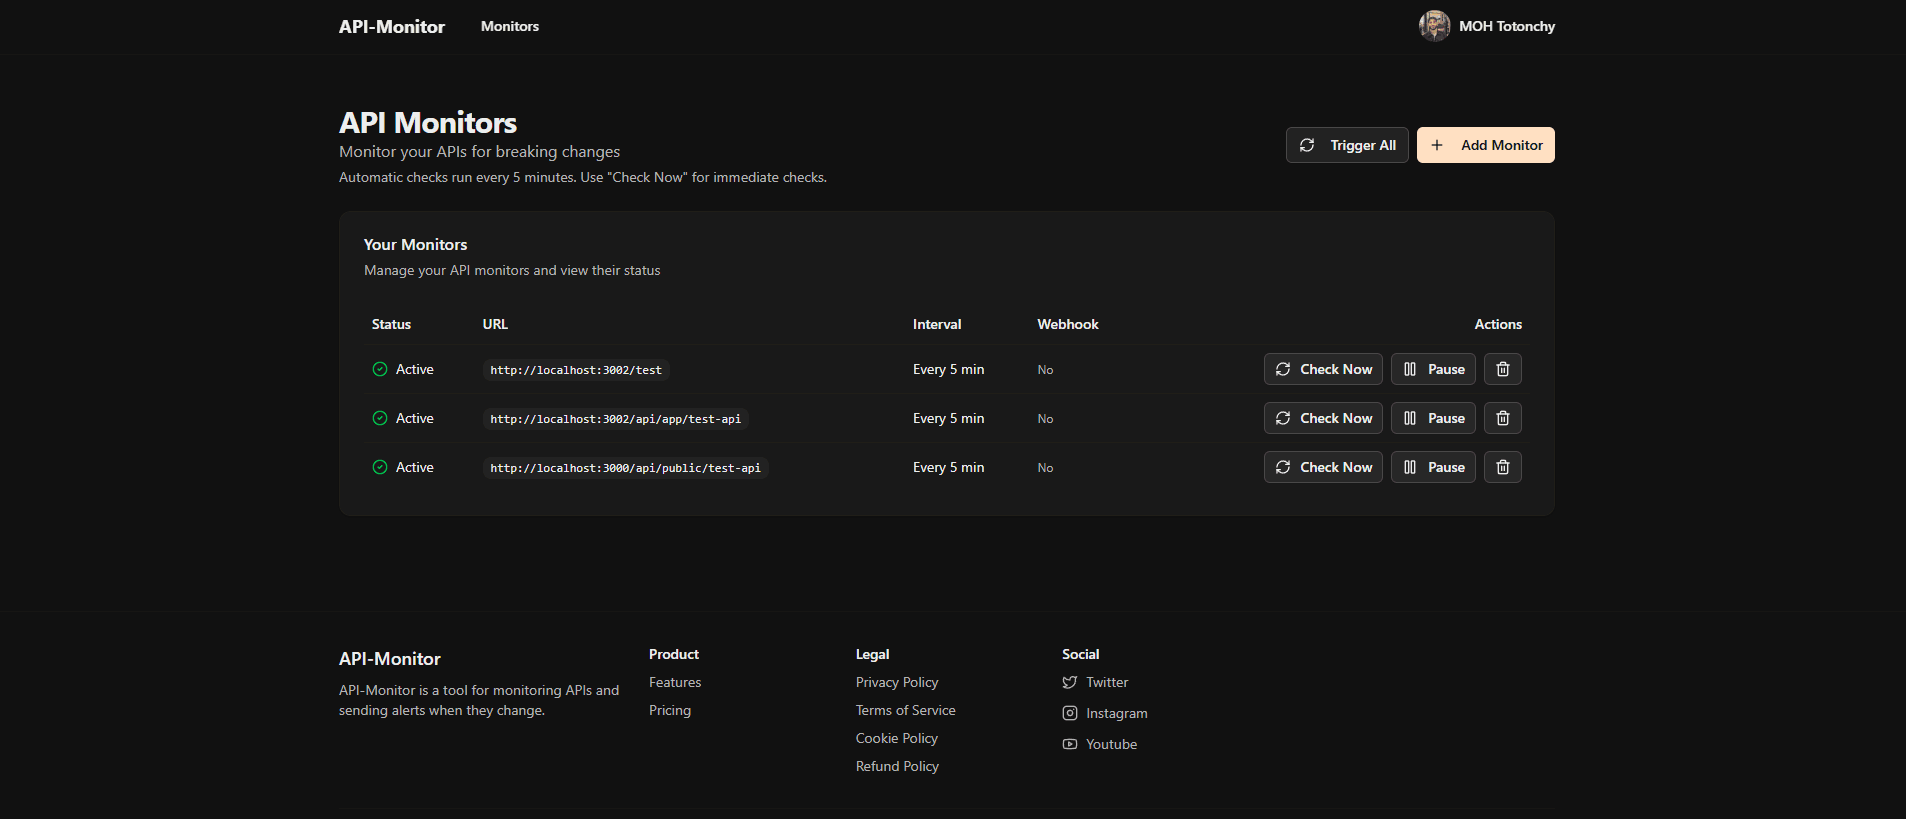The image size is (1906, 819).
Task: Check Now for localhost:3000/api/public/test-api
Action: click(x=1323, y=467)
